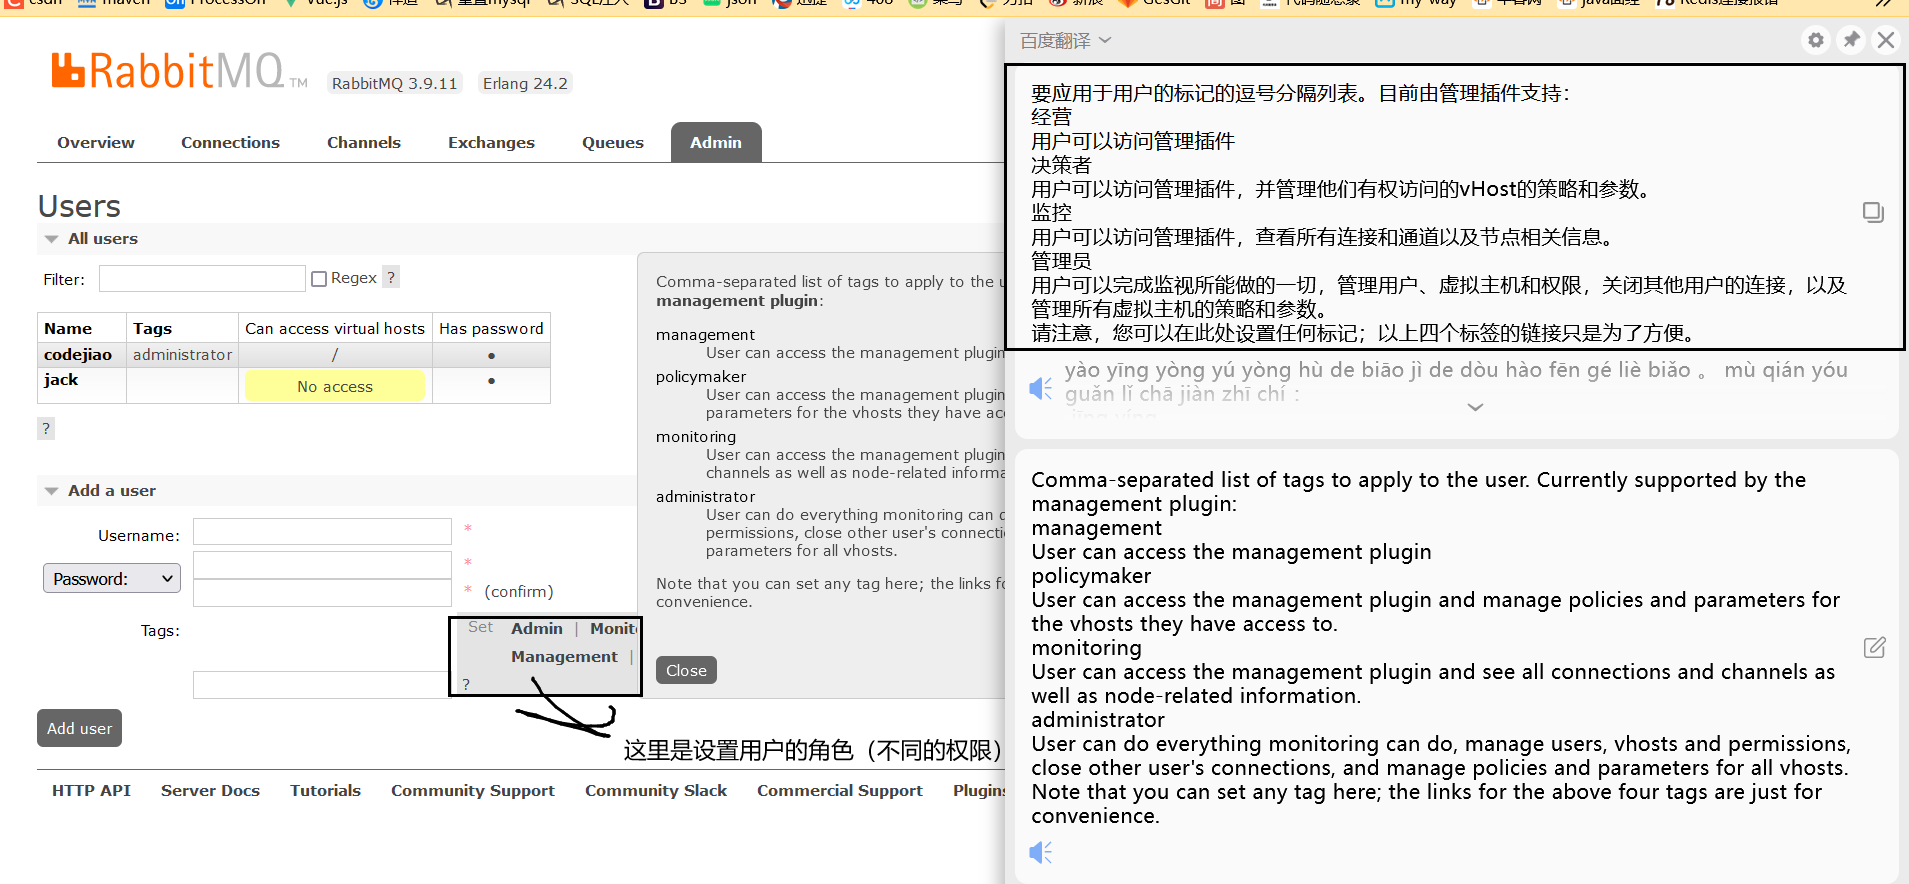Open the Tutorials footer link
The image size is (1909, 884).
click(x=325, y=790)
